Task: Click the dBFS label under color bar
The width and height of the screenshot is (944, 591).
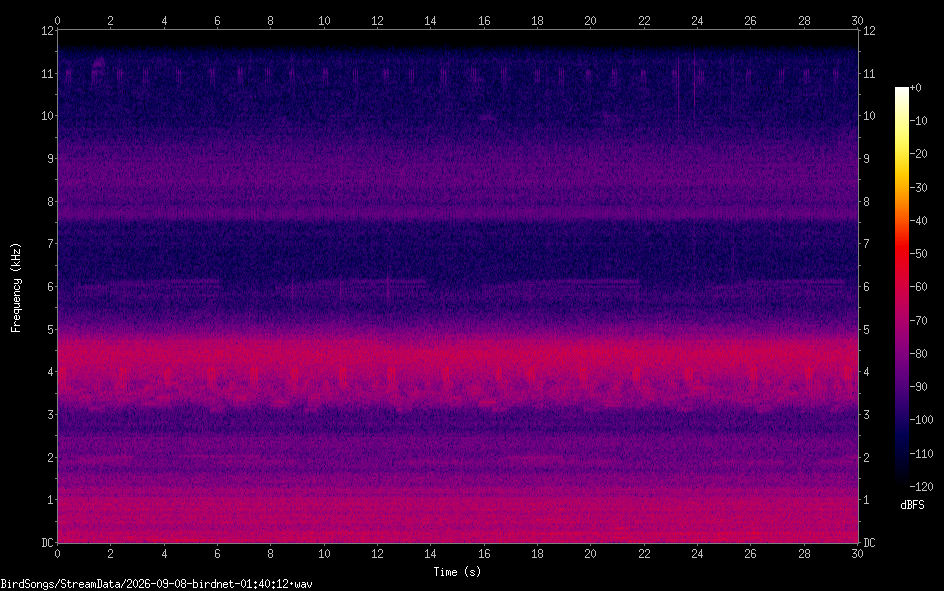Action: click(x=912, y=505)
